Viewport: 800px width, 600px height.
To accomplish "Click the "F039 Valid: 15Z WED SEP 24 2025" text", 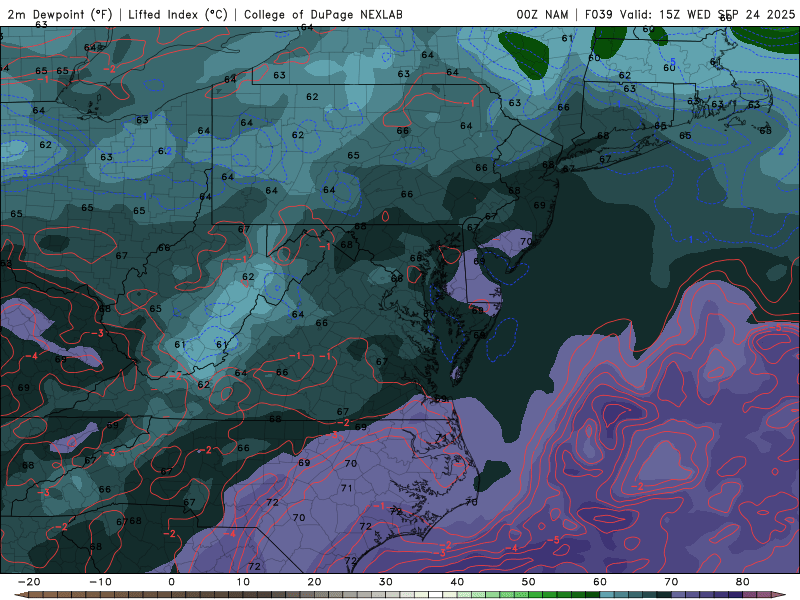I will (690, 14).
